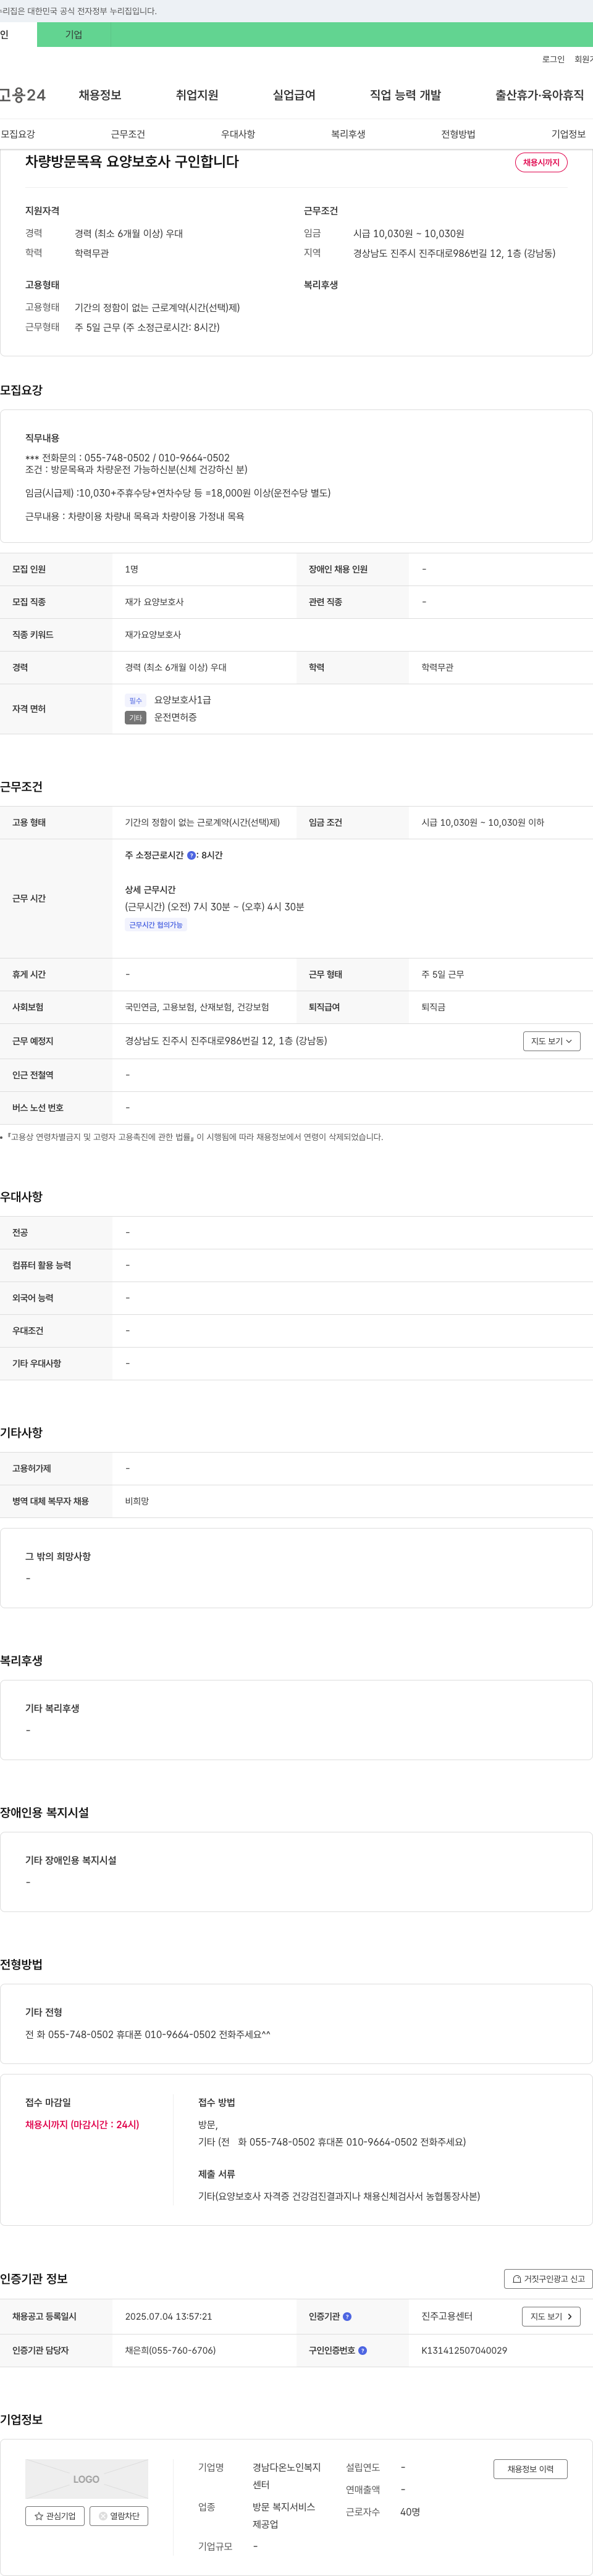This screenshot has height=2576, width=593.
Task: Click 진주고용센터 agency name
Action: pyautogui.click(x=447, y=2316)
